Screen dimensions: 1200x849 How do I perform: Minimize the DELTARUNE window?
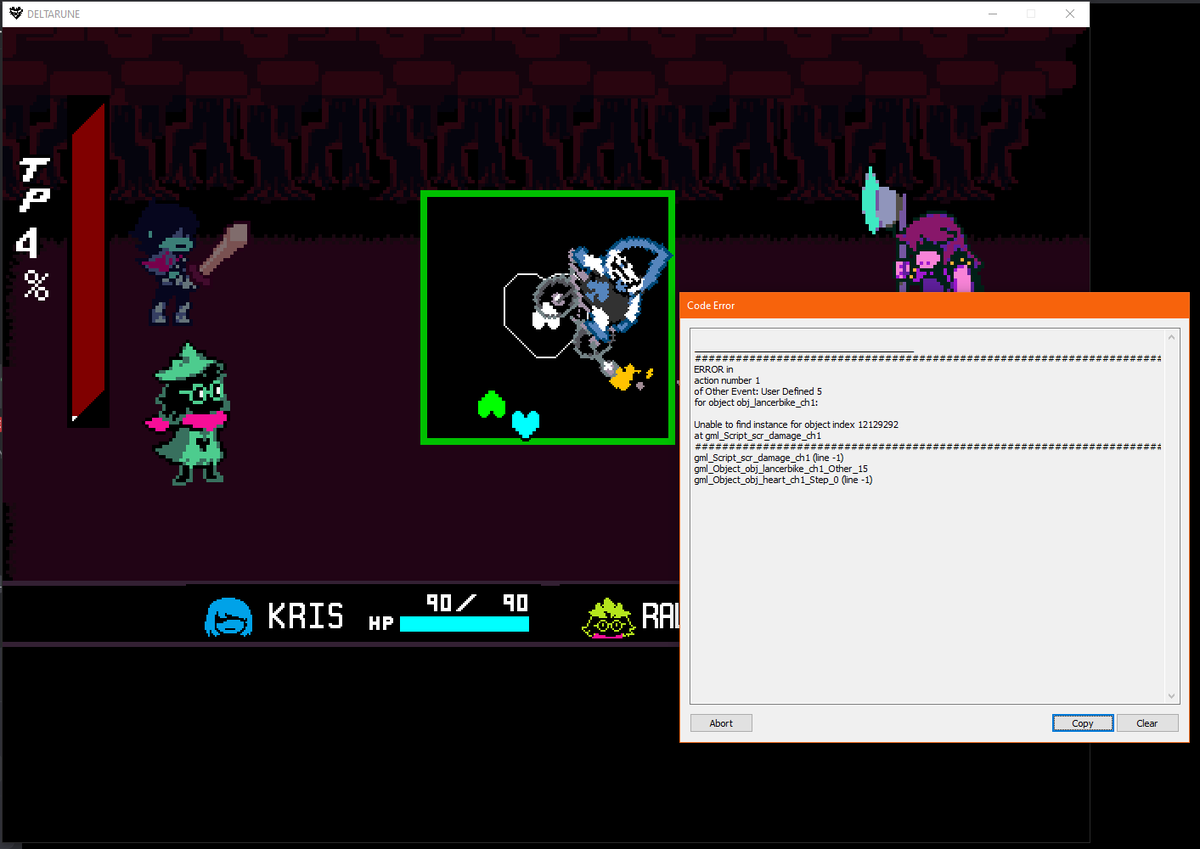[x=993, y=14]
